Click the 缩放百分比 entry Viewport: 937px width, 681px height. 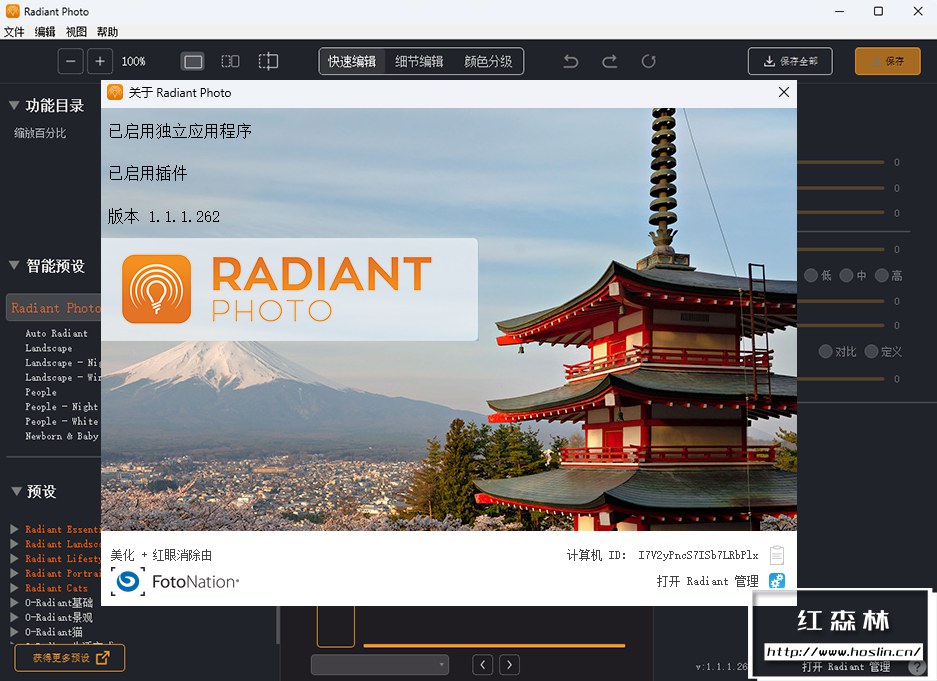pyautogui.click(x=40, y=133)
